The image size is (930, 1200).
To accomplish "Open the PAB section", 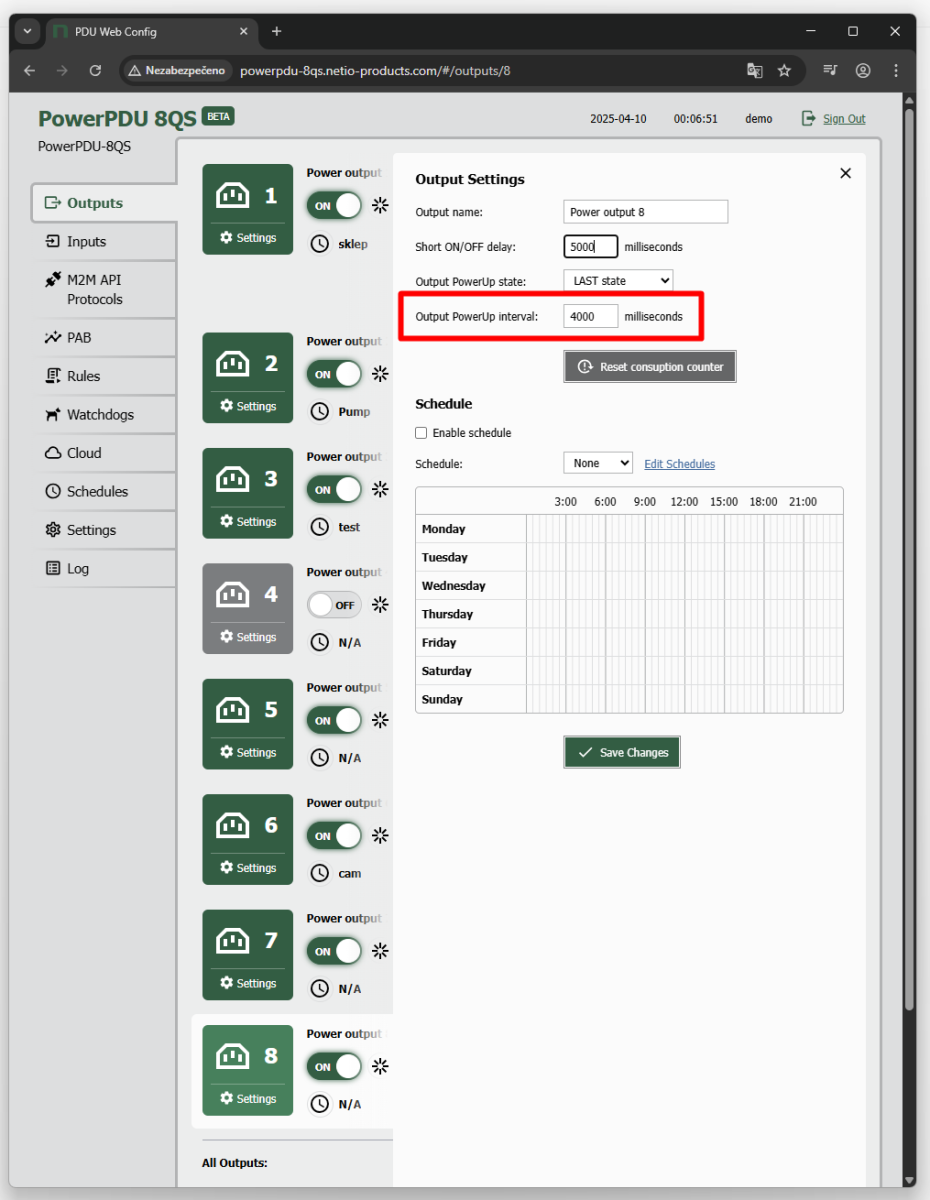I will [x=104, y=337].
